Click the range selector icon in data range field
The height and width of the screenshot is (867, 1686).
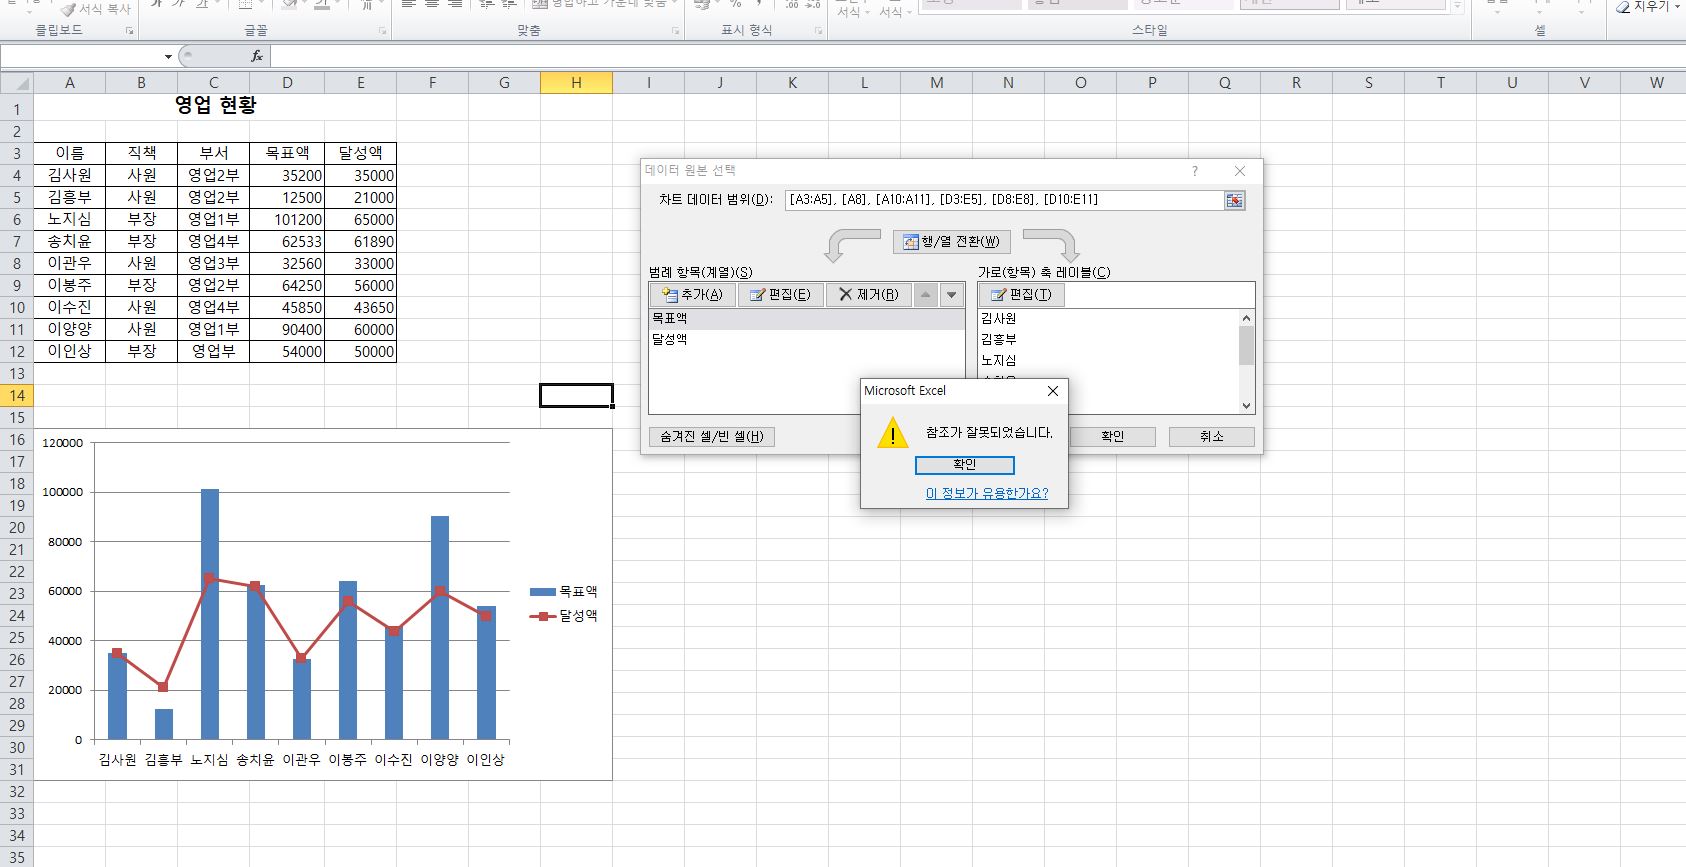(1235, 200)
